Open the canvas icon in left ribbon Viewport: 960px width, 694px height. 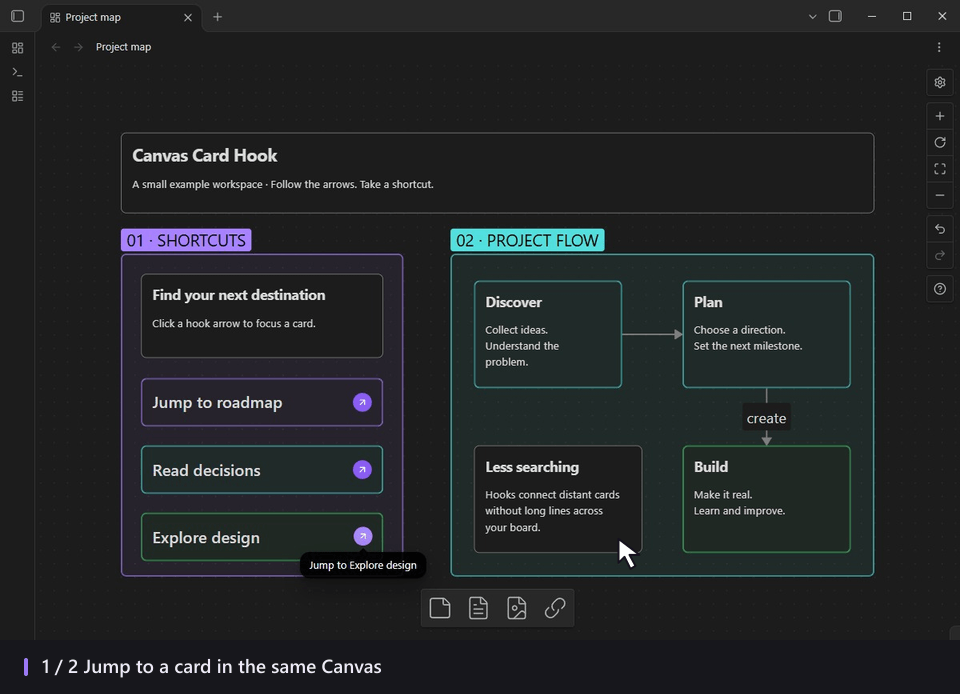coord(18,48)
